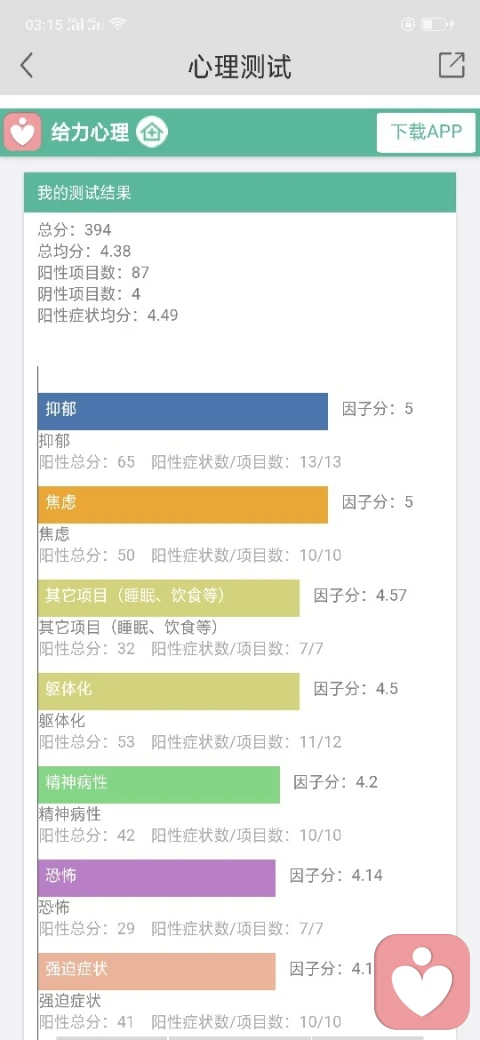Select the orange 焦虑 bar

[x=183, y=505]
